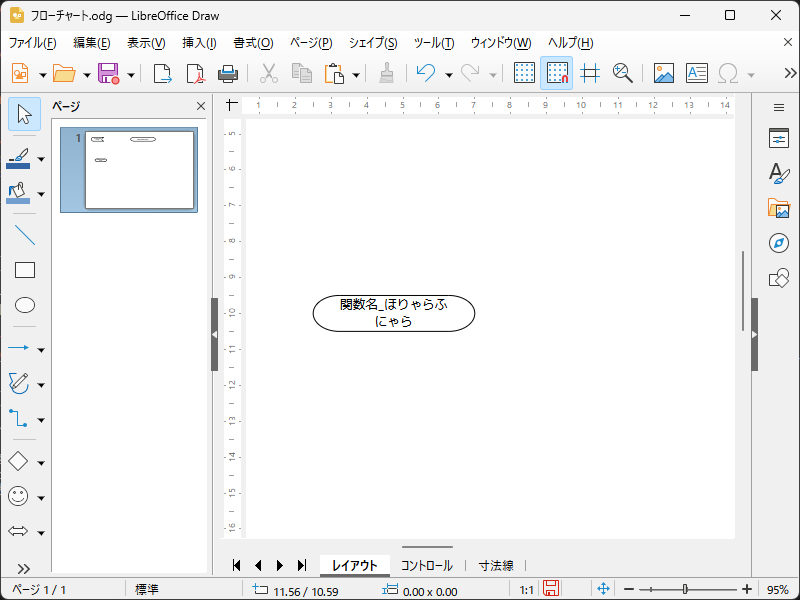The height and width of the screenshot is (600, 800).
Task: Expand hidden drawing toolbar items
Action: [x=23, y=568]
